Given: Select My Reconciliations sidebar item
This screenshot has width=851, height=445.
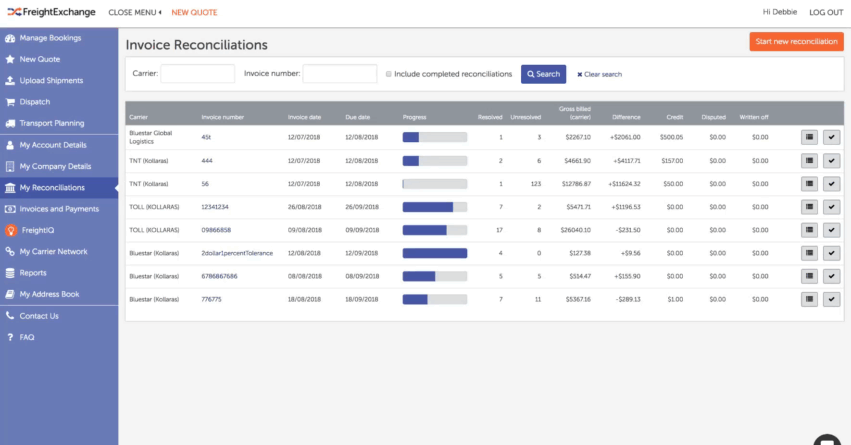Looking at the screenshot, I should pyautogui.click(x=59, y=188).
